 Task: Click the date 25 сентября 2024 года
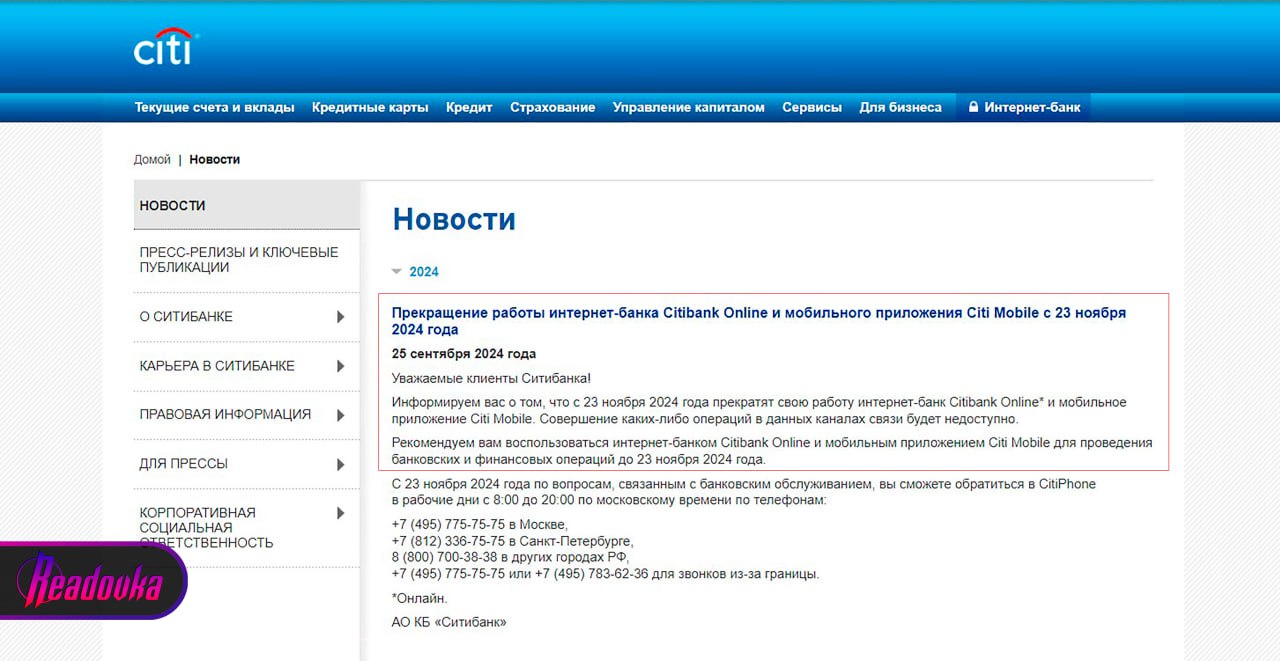tap(464, 353)
